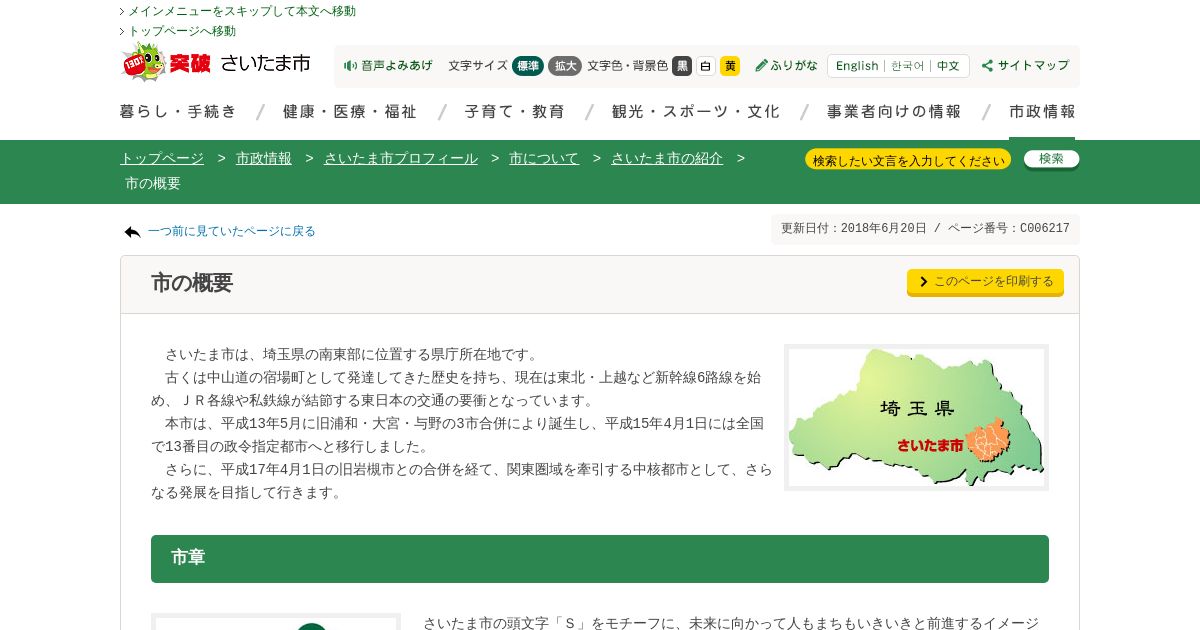Screen dimensions: 1200x630
Task: Go to 市について breadcrumb
Action: tap(544, 158)
